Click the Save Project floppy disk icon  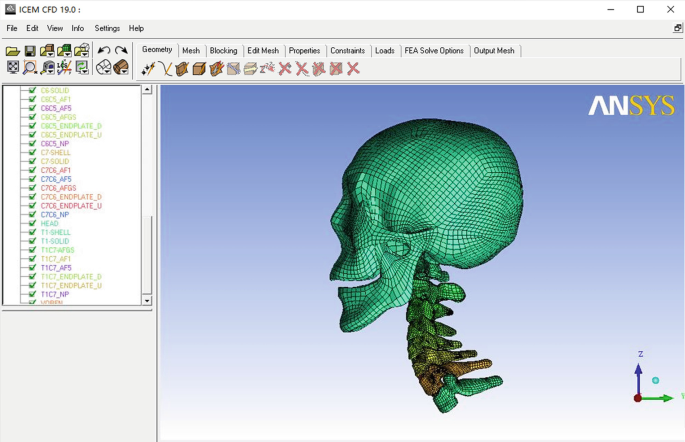click(x=30, y=51)
